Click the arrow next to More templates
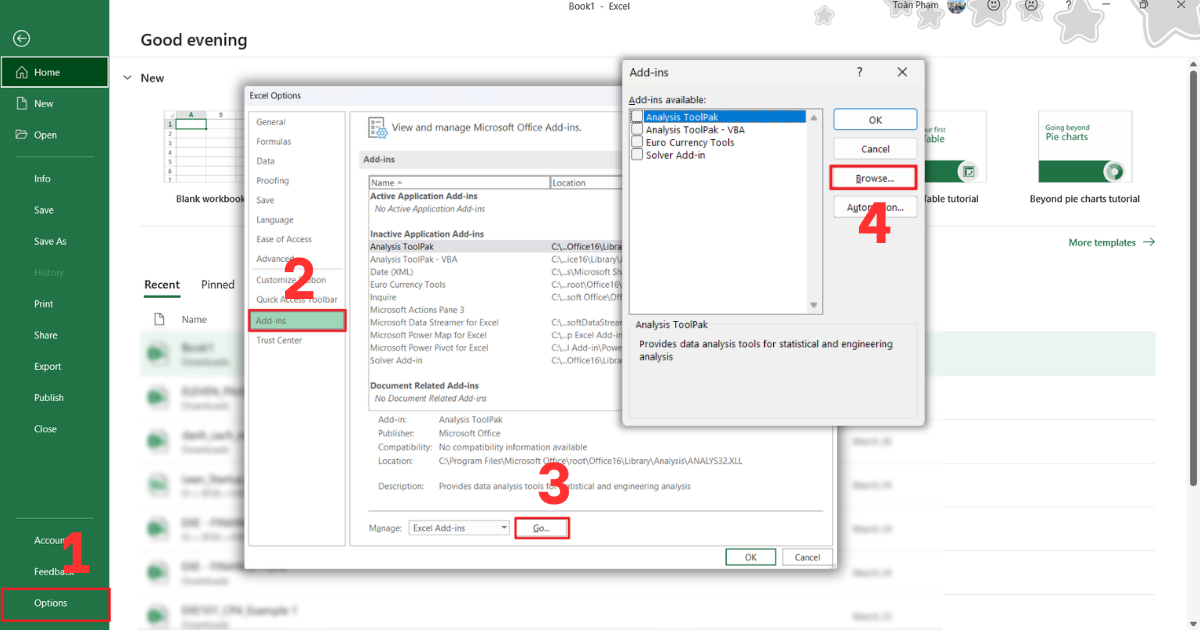This screenshot has height=630, width=1200. tap(1149, 242)
